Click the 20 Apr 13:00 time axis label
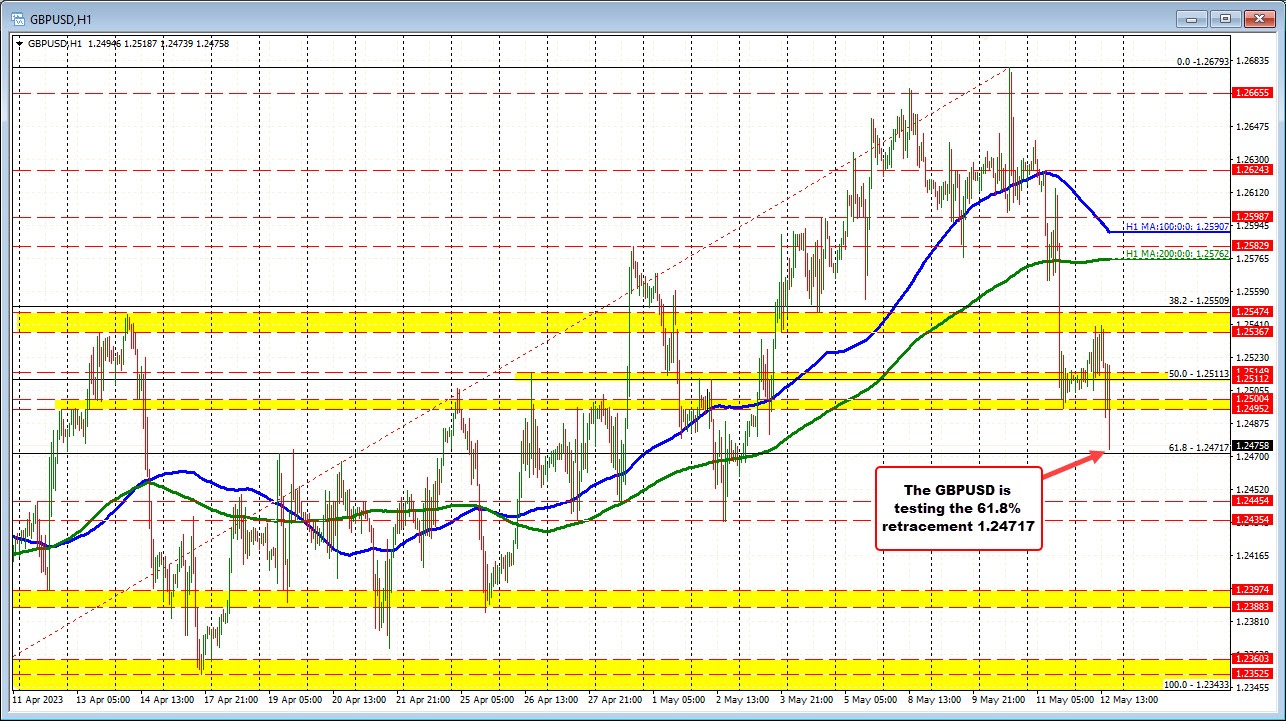This screenshot has width=1286, height=721. click(360, 699)
